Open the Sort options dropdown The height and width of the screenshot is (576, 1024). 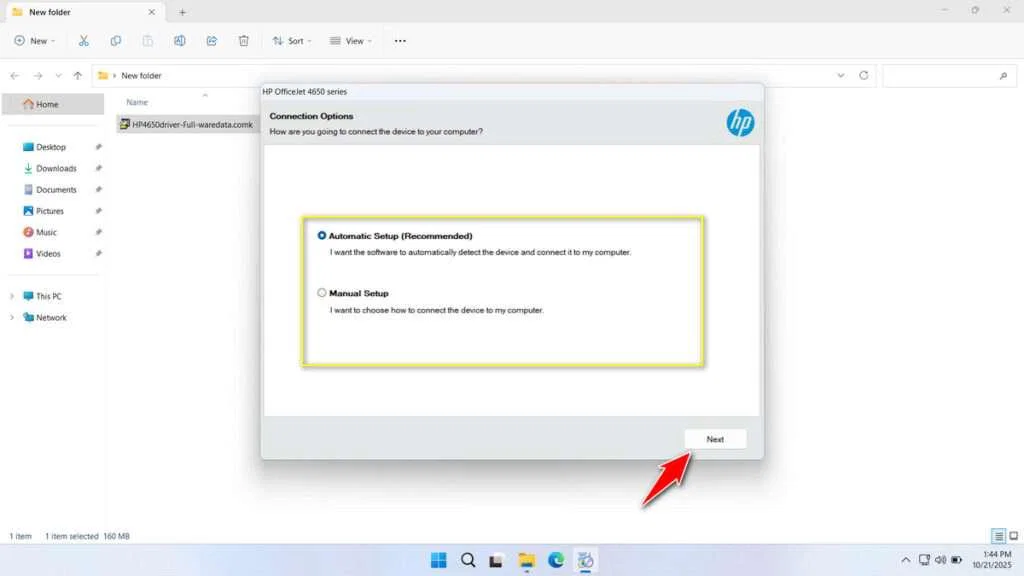click(291, 40)
